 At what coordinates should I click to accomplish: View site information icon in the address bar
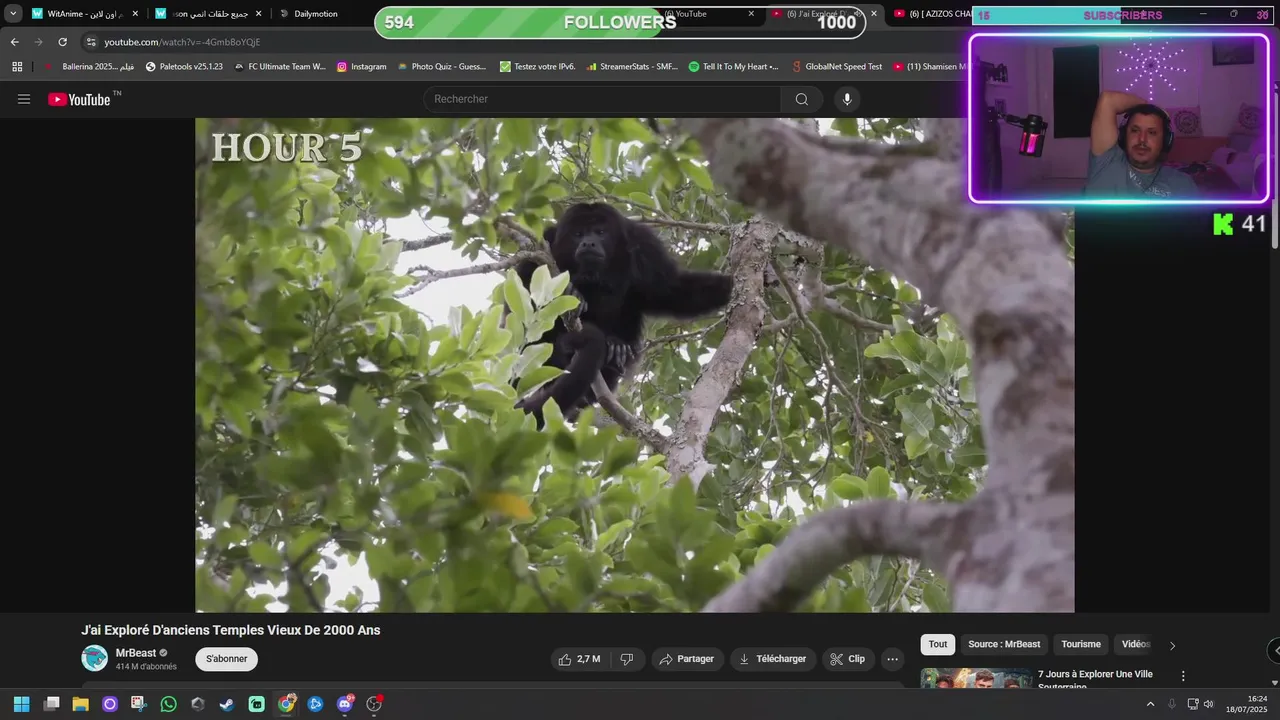point(91,42)
